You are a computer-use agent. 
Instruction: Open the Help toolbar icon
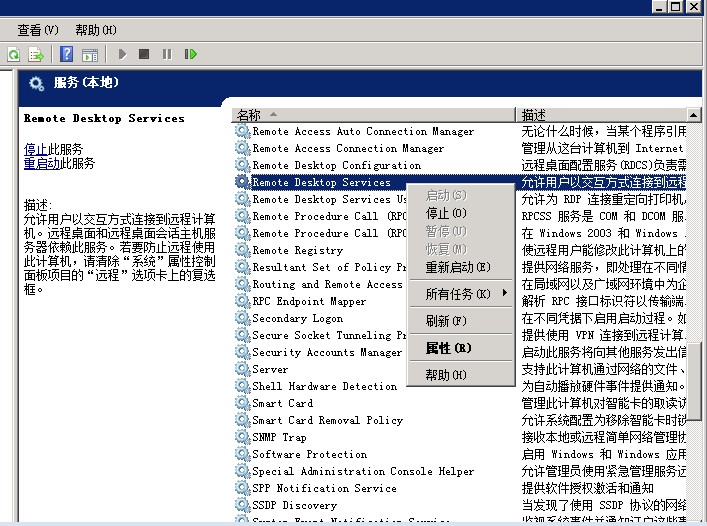67,54
